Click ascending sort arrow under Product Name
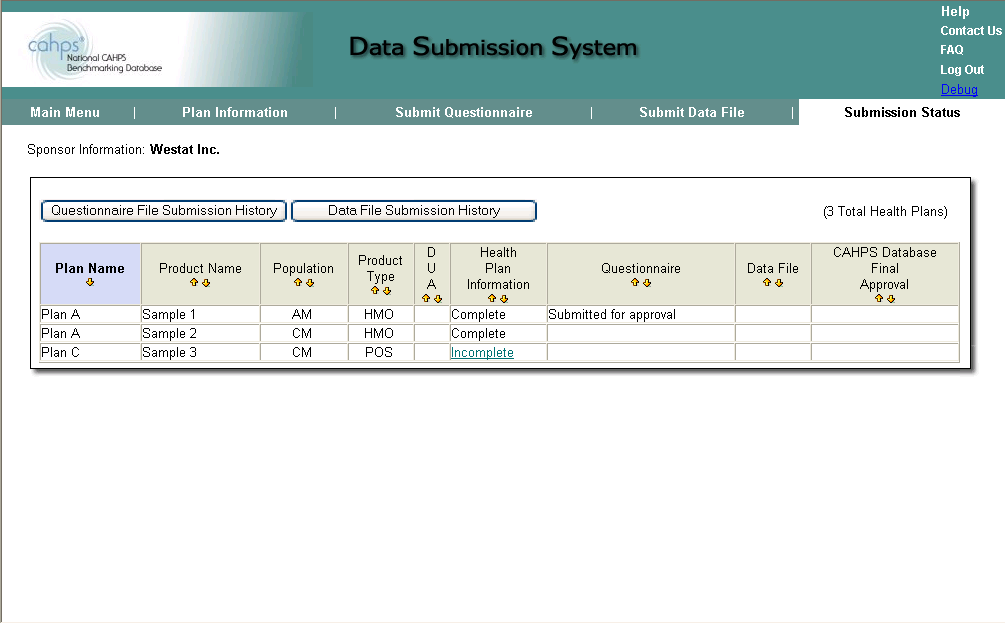The image size is (1005, 623). click(x=195, y=283)
